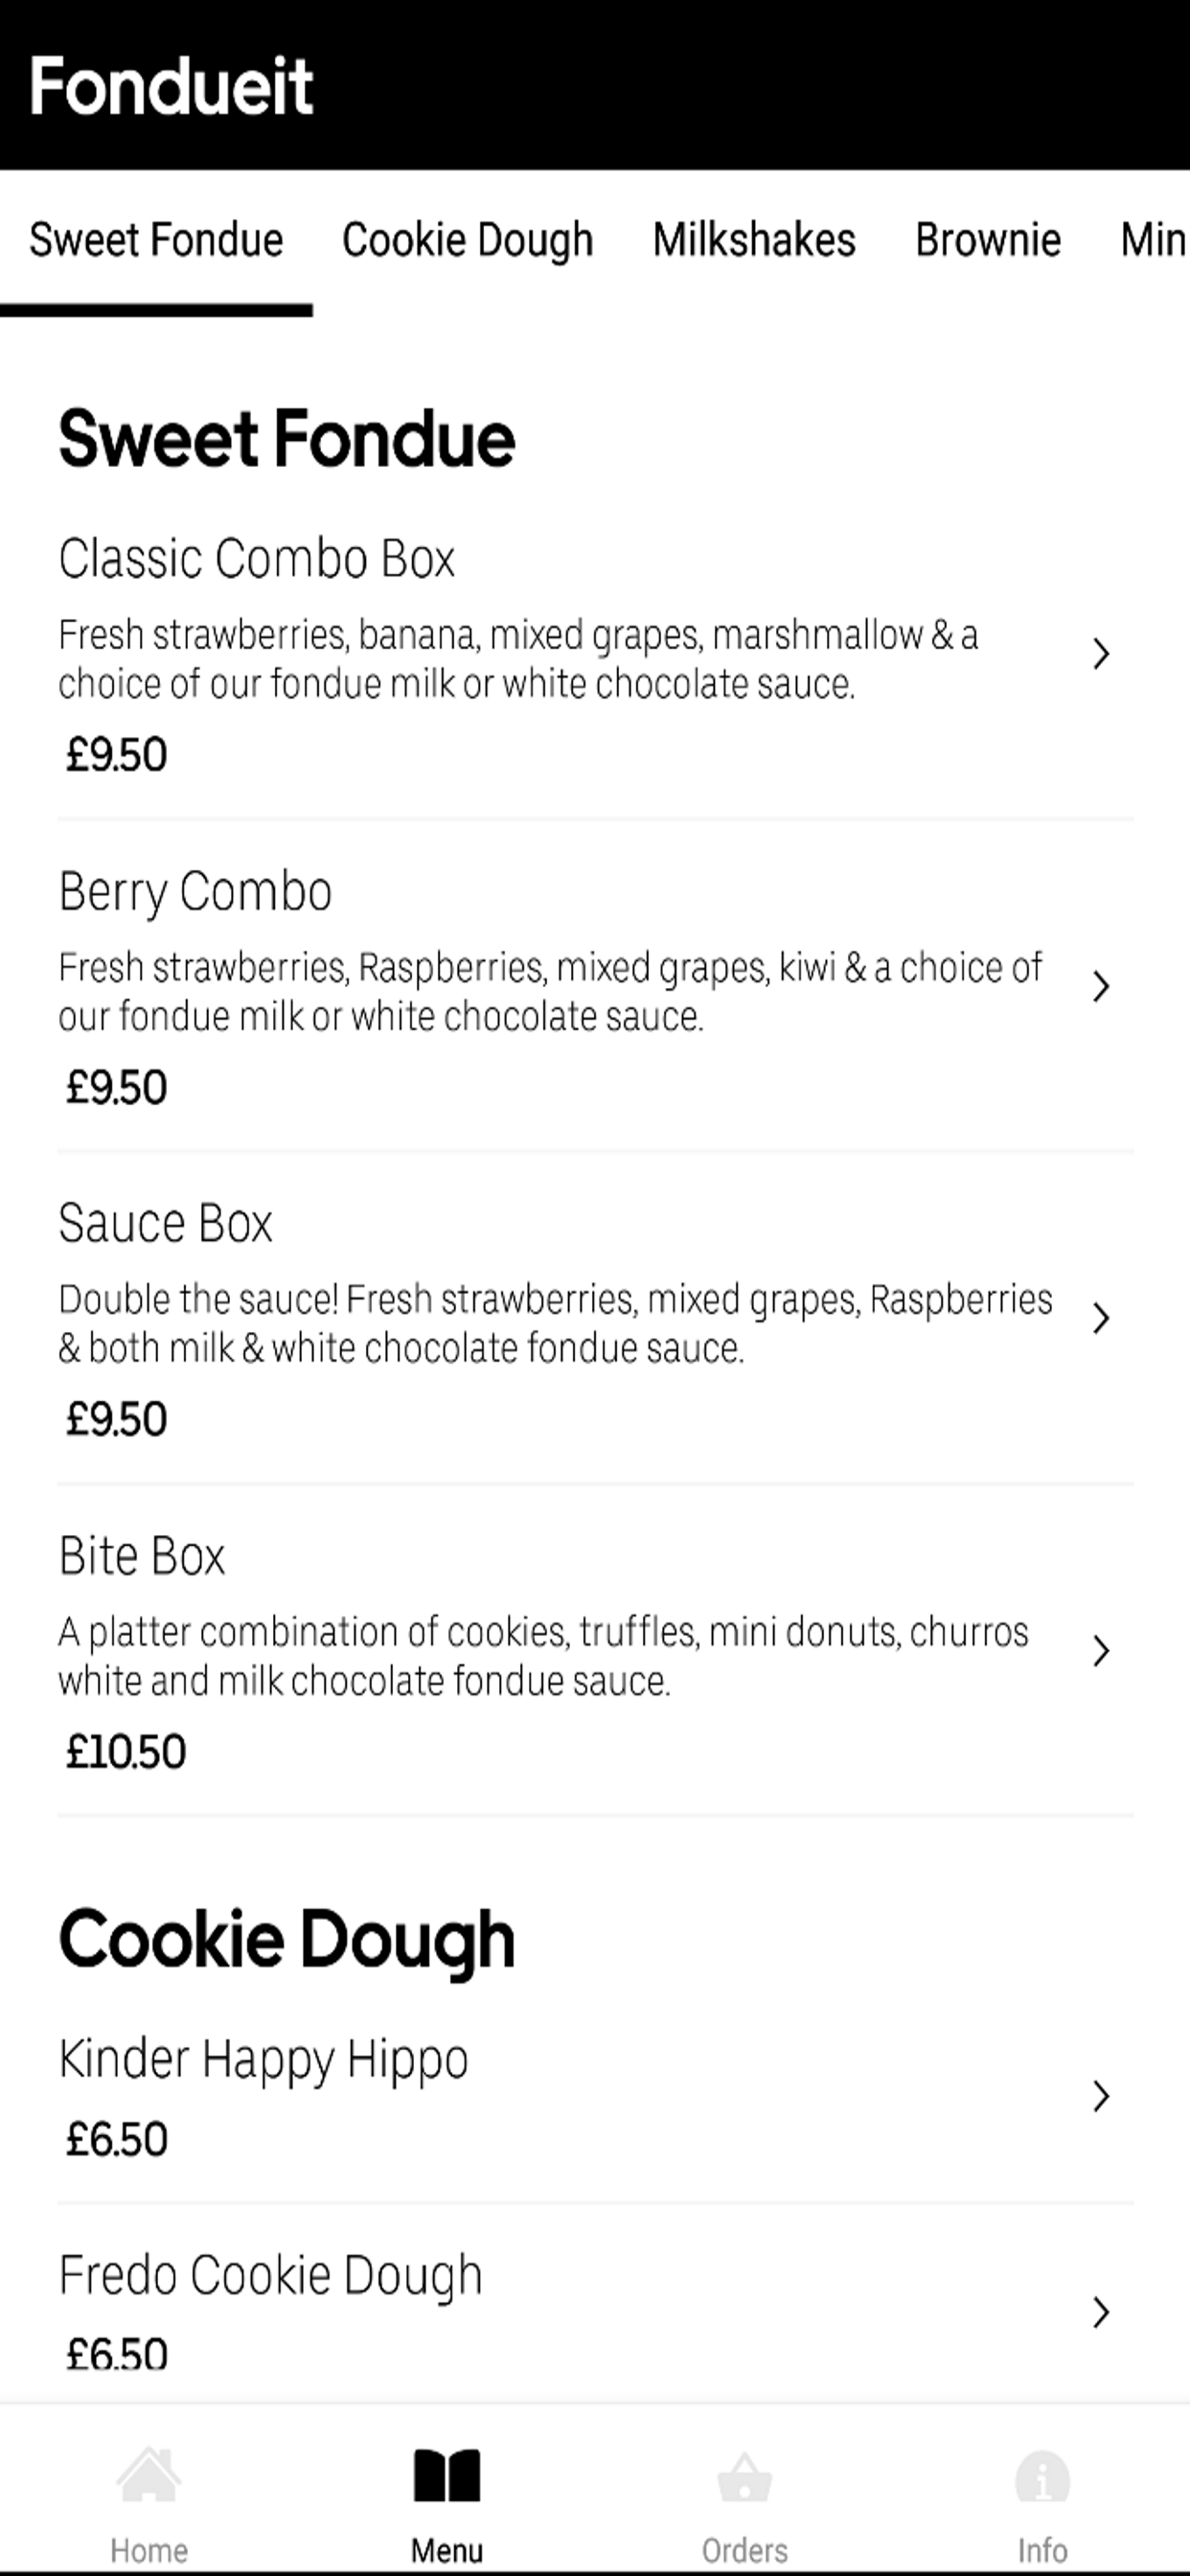Switch to Cookie Dough tab
The height and width of the screenshot is (2576, 1190).
pyautogui.click(x=468, y=240)
